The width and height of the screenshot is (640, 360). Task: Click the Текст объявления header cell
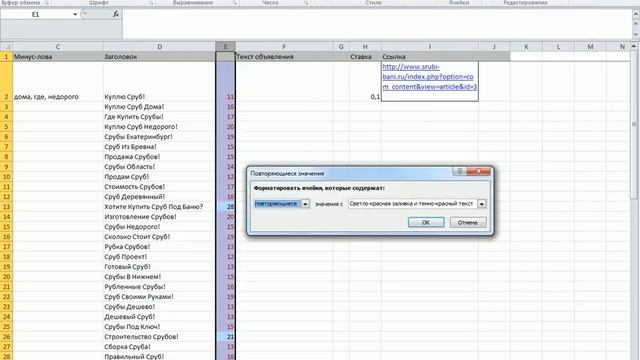(284, 57)
